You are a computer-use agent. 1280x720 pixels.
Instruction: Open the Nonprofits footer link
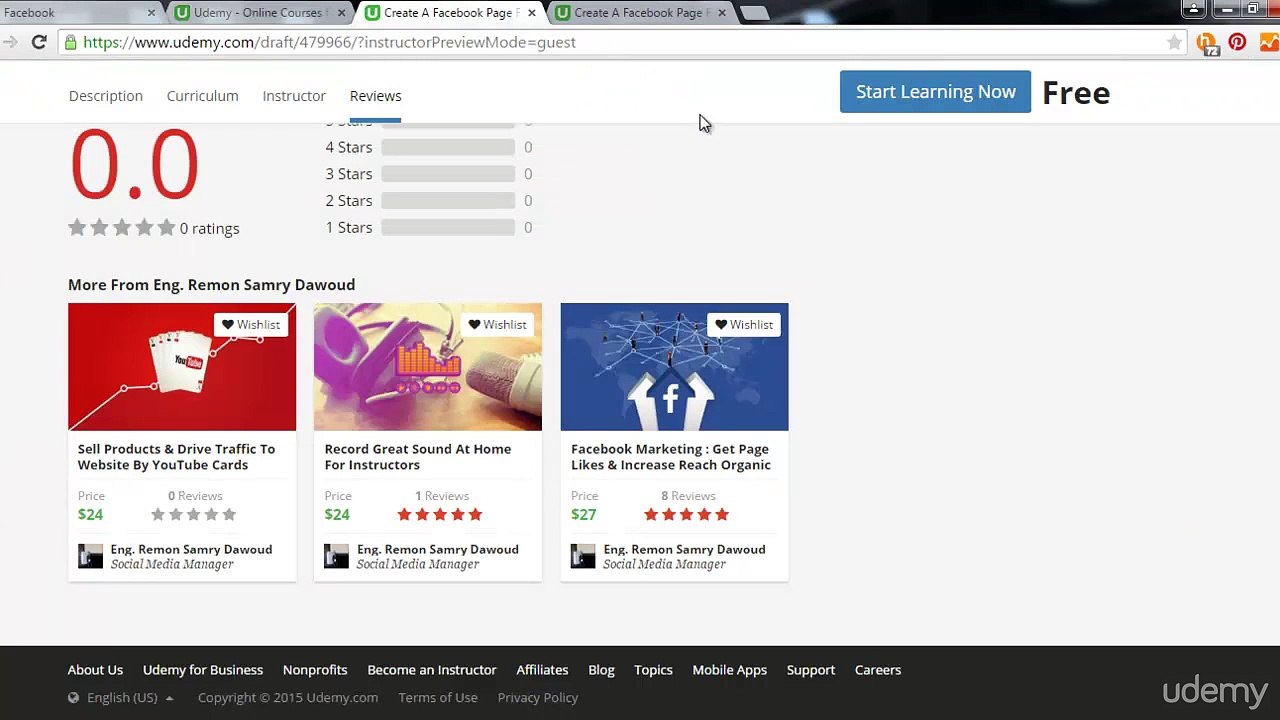point(315,670)
